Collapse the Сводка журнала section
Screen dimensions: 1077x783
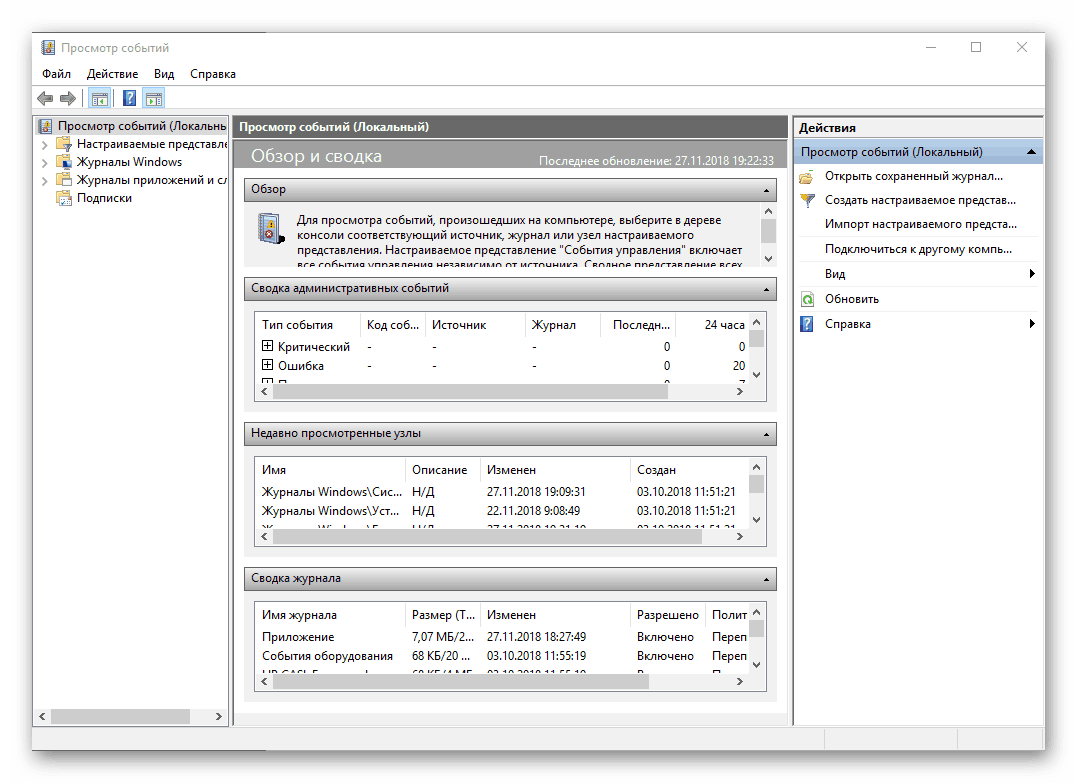click(767, 579)
